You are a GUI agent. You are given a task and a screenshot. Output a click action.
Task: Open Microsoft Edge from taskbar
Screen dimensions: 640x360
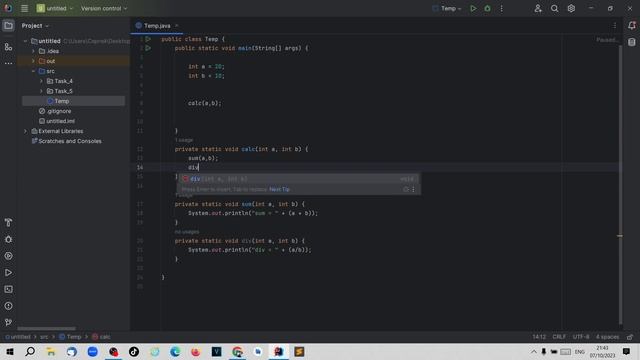point(175,351)
